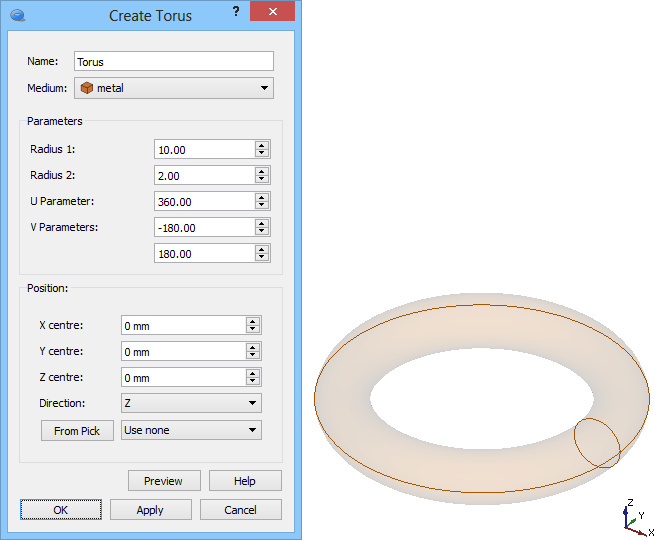
Task: Decrease Y centre with the down arrow
Action: pos(253,355)
